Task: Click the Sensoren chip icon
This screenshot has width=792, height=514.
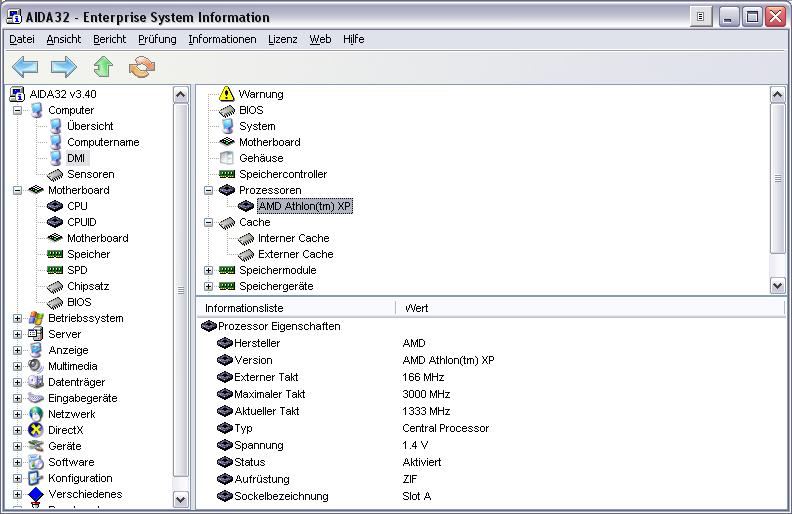Action: [55, 175]
